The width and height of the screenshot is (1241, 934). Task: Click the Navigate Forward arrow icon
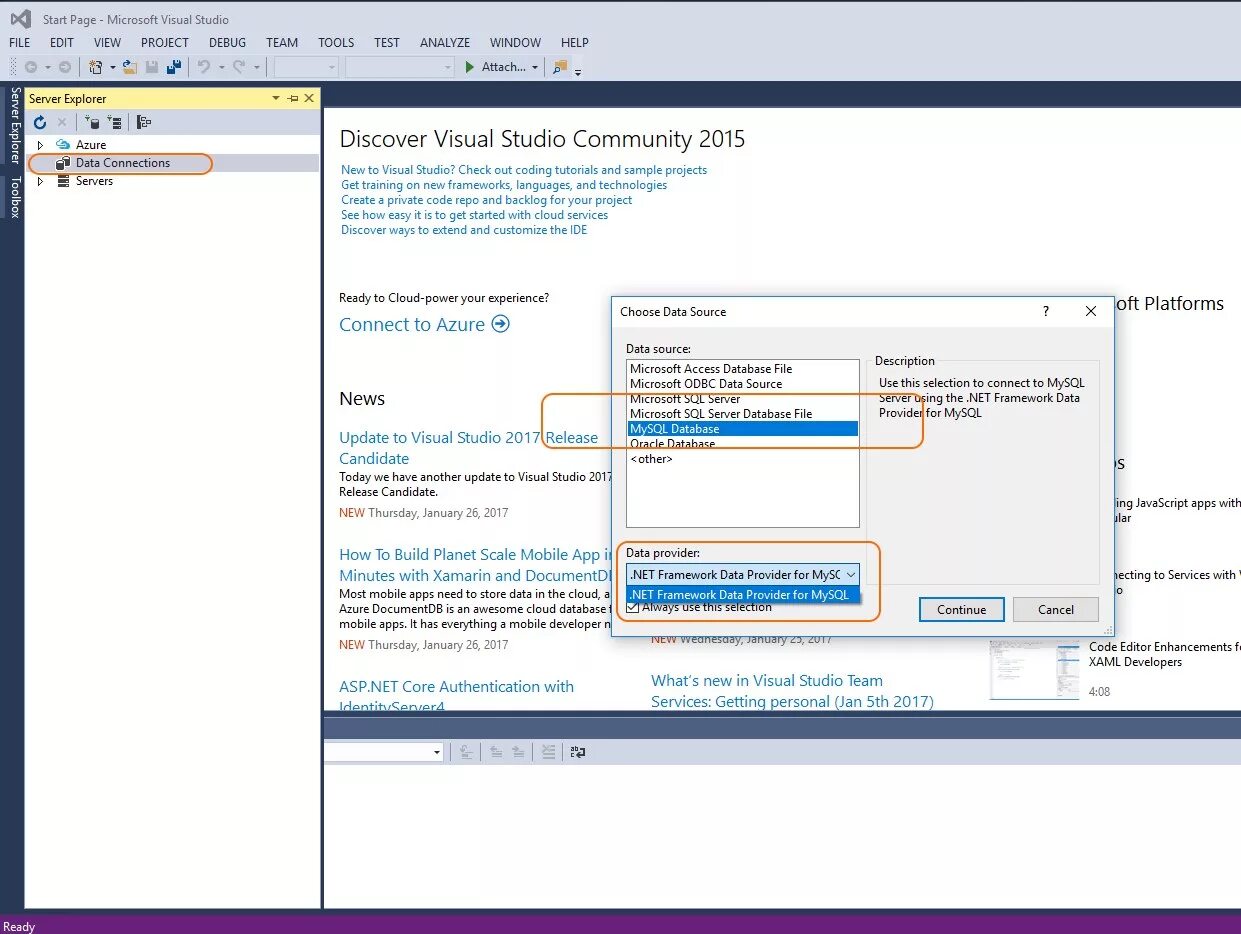65,67
